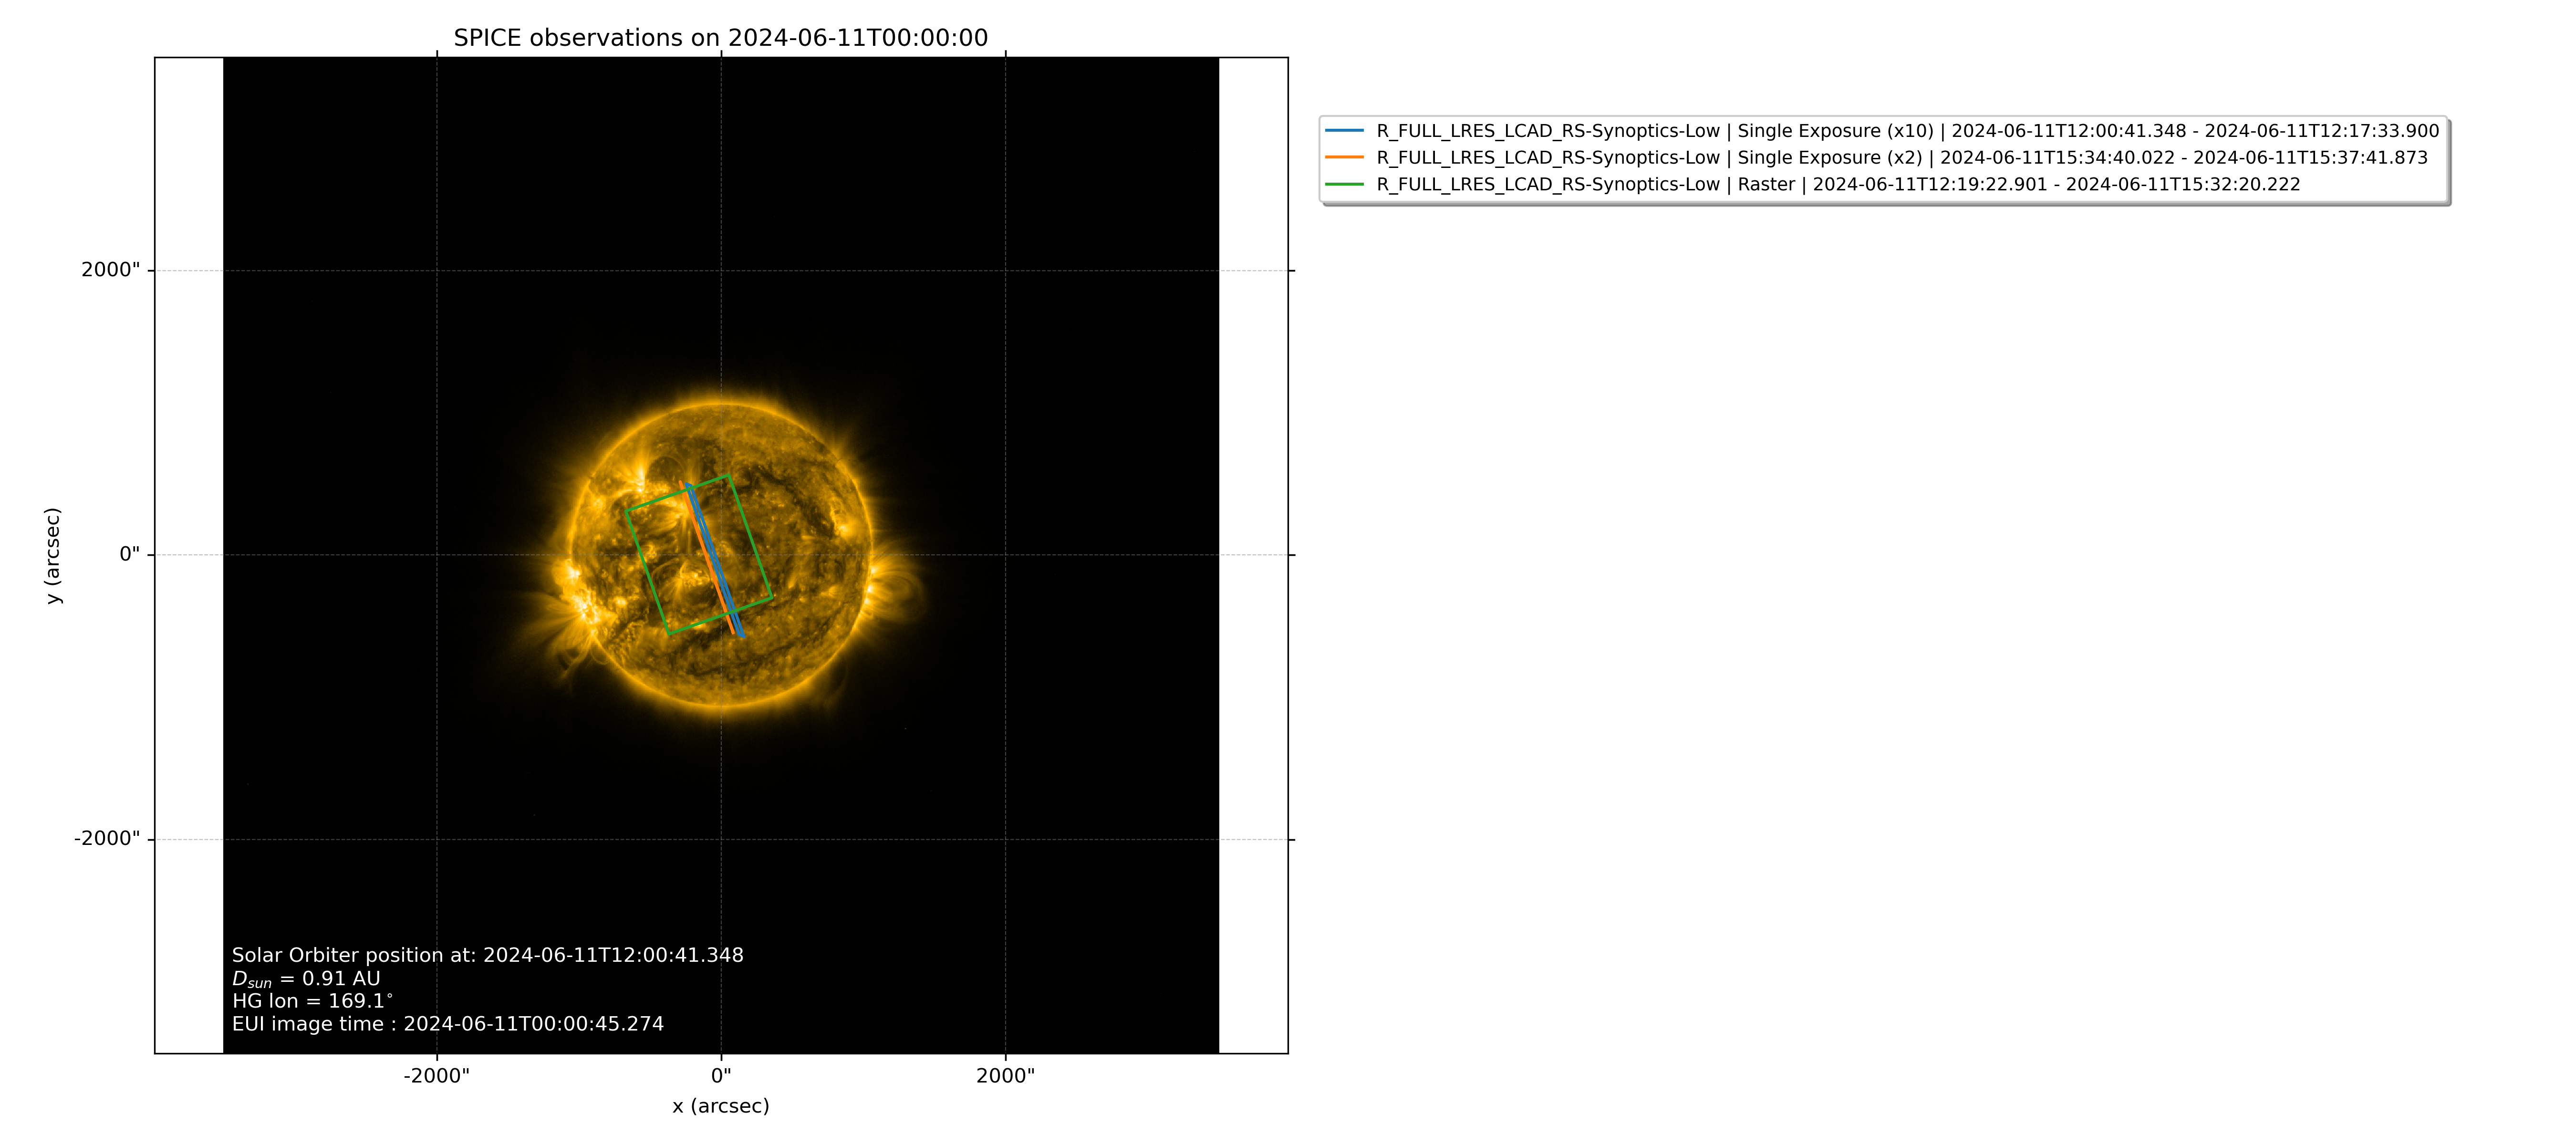Click the SPICE observations plot title
2576x1145 pixels.
(x=720, y=38)
